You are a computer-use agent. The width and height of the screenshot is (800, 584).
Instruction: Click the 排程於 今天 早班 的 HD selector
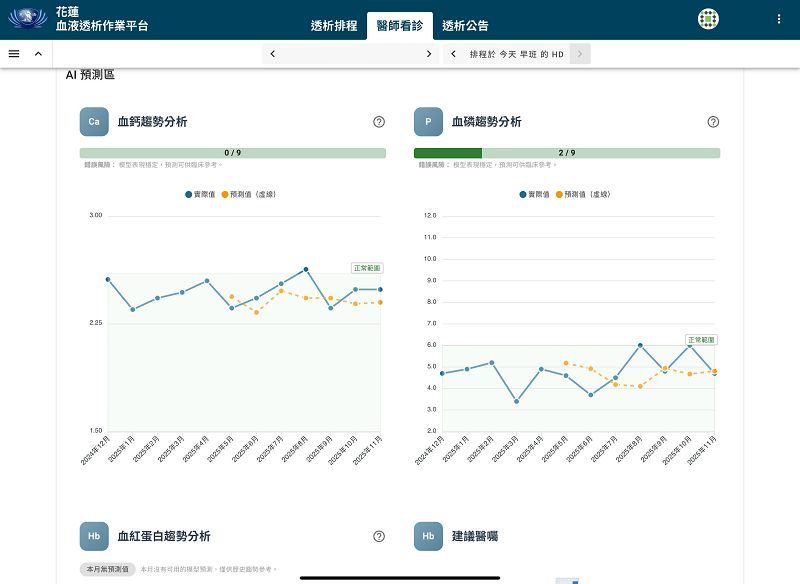tap(517, 54)
